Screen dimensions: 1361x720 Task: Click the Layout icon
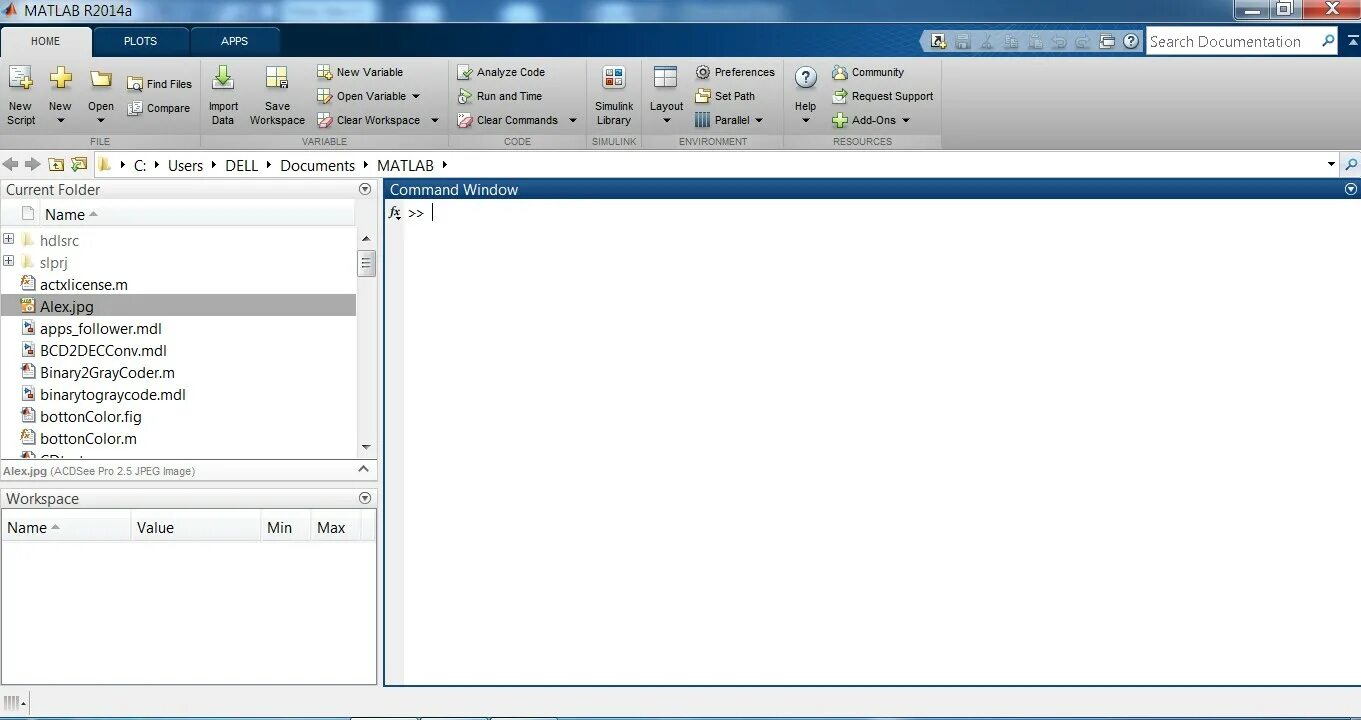(x=665, y=78)
